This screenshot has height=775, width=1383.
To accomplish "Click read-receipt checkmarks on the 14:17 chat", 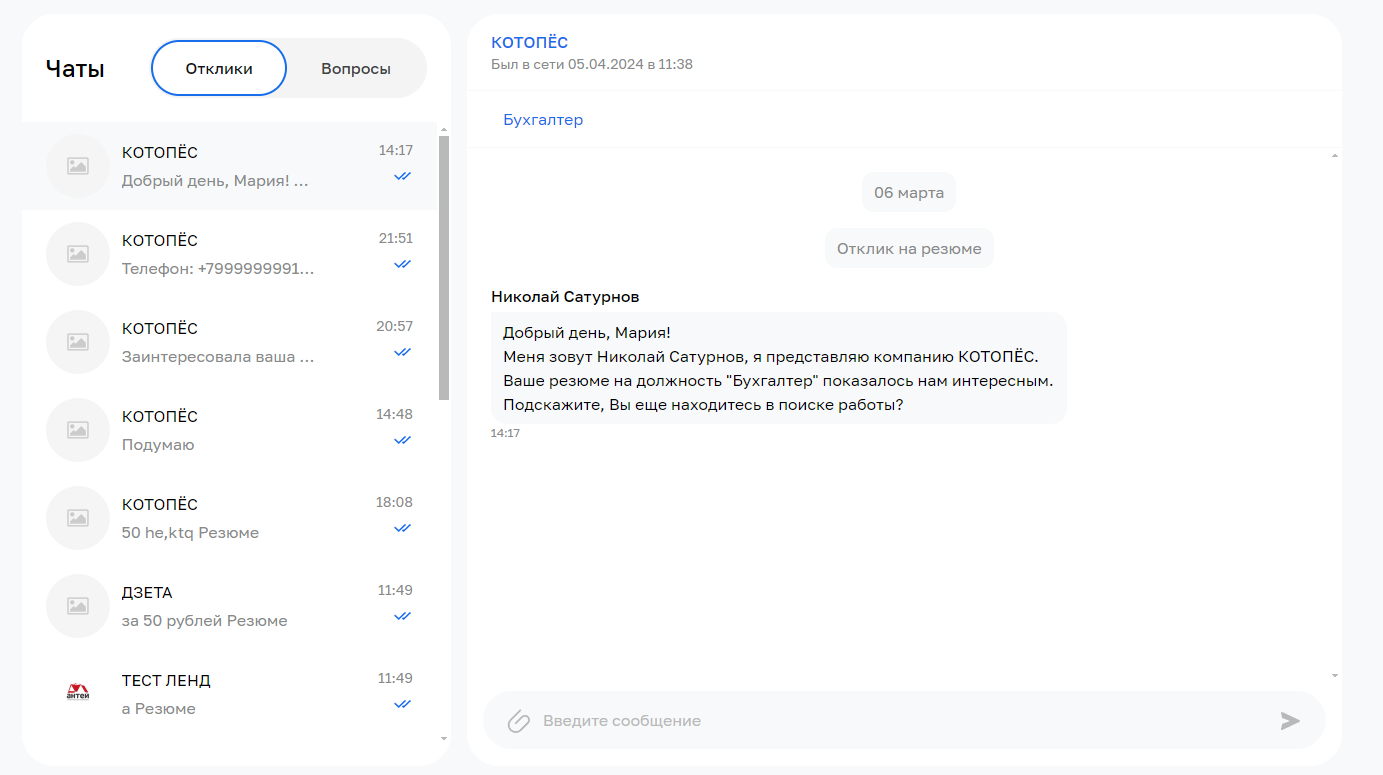I will click(402, 176).
